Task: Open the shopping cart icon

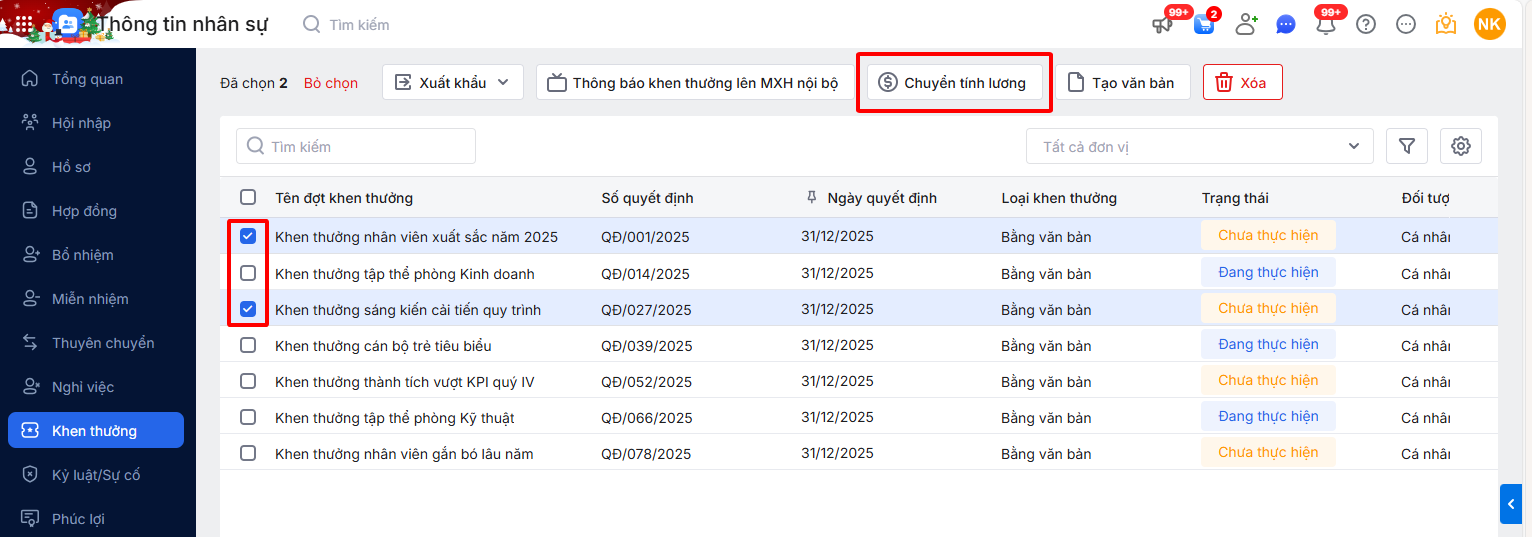Action: 1203,25
